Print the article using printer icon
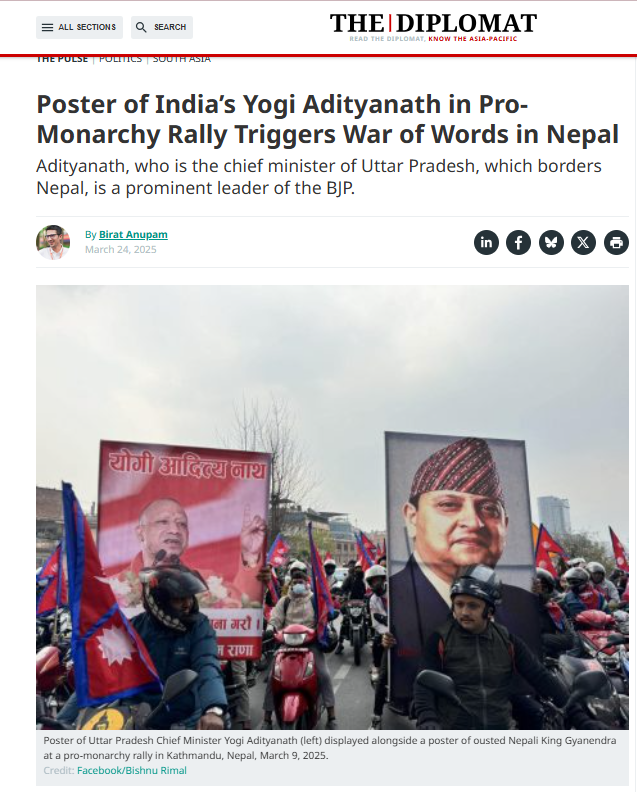Image resolution: width=637 pixels, height=792 pixels. coord(616,242)
